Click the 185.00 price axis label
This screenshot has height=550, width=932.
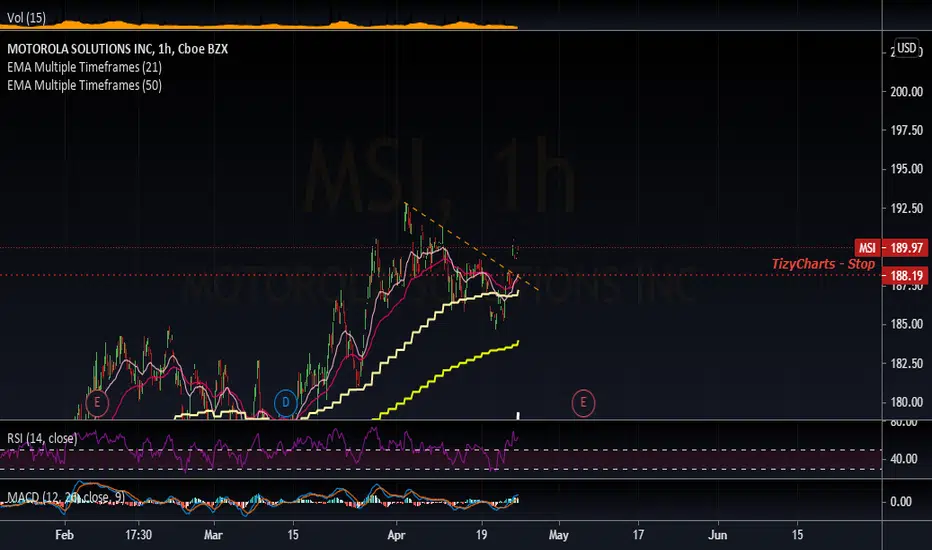tap(906, 324)
